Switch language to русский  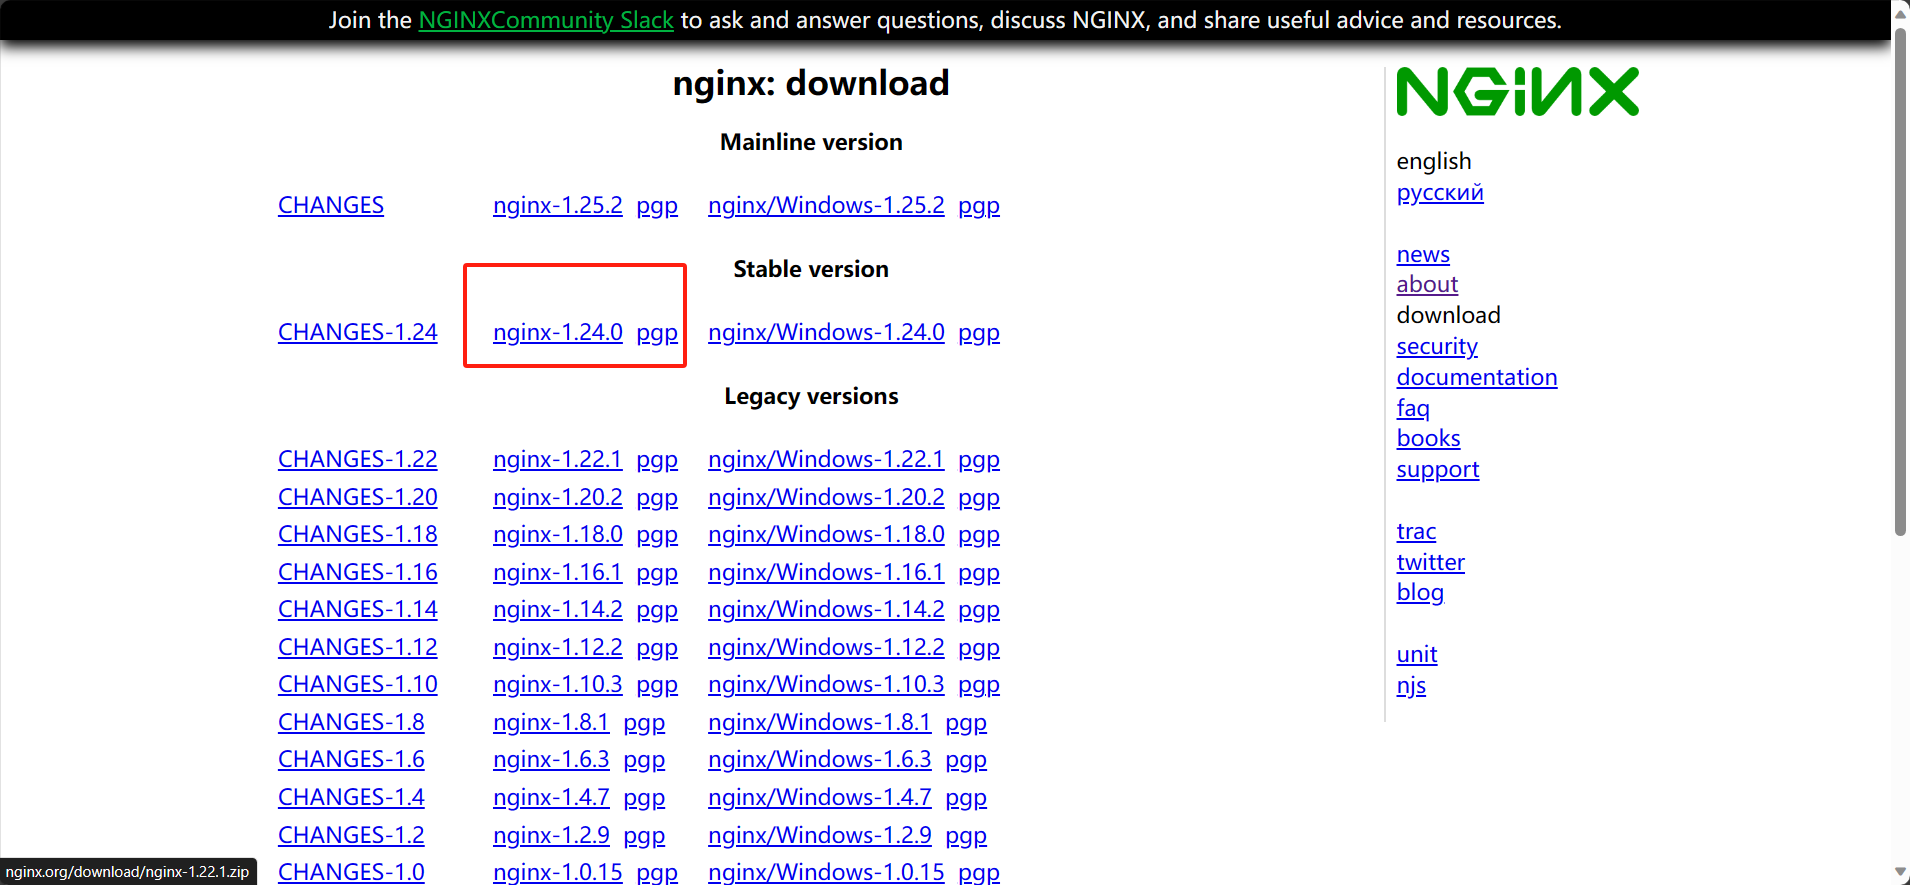1439,192
